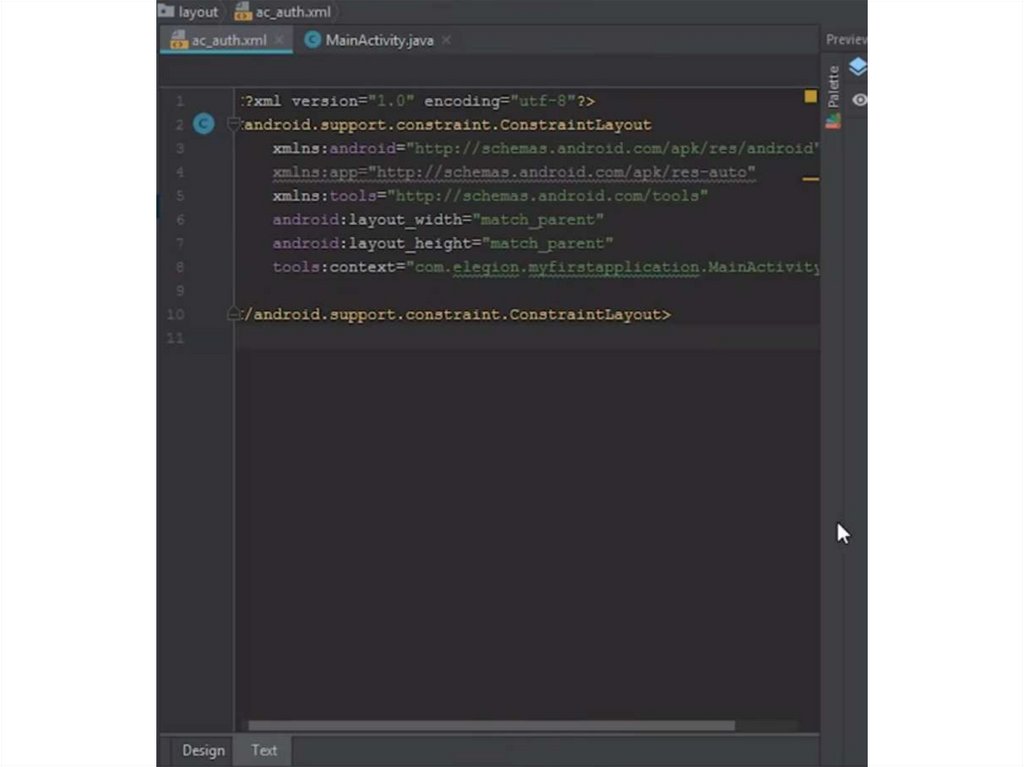Click the closing ConstraintLayout tag text
The width and height of the screenshot is (1024, 767).
point(456,315)
